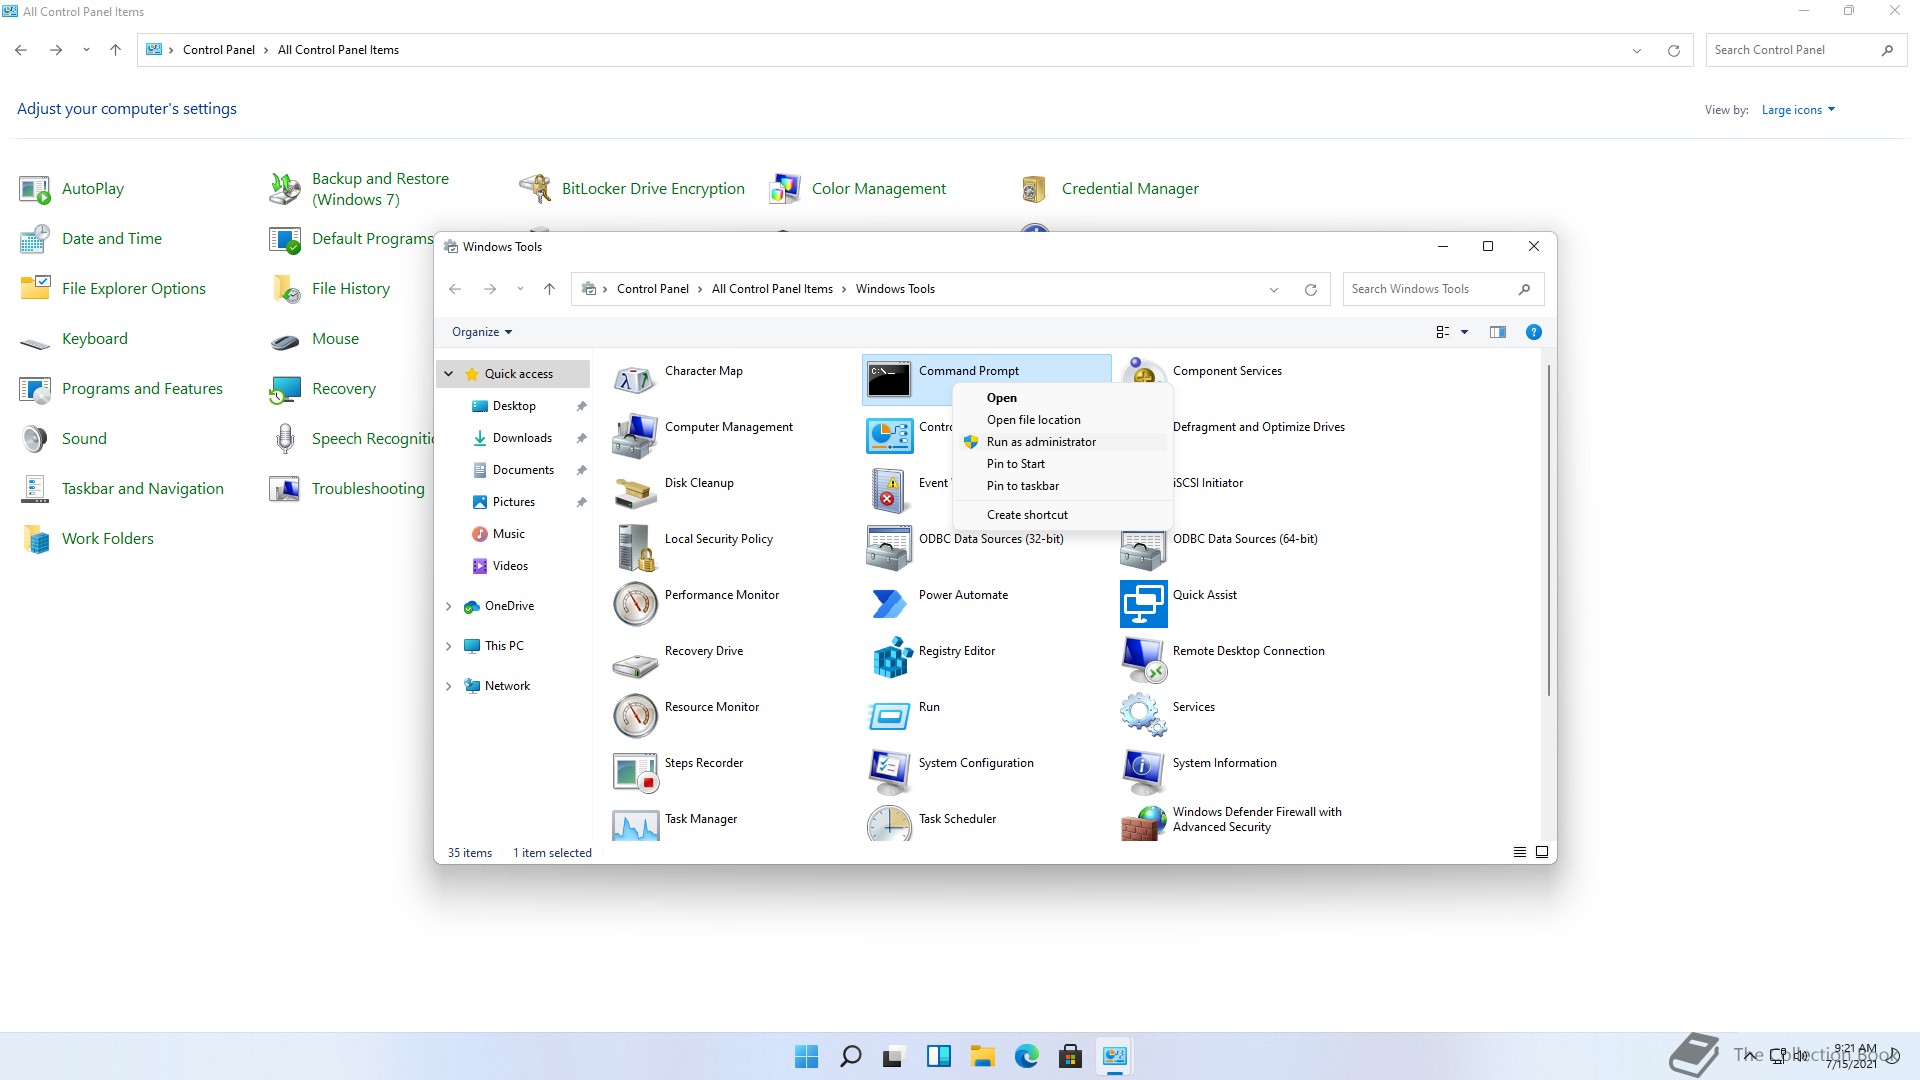Open the change view options dropdown arrow
This screenshot has width=1920, height=1080.
tap(1465, 332)
